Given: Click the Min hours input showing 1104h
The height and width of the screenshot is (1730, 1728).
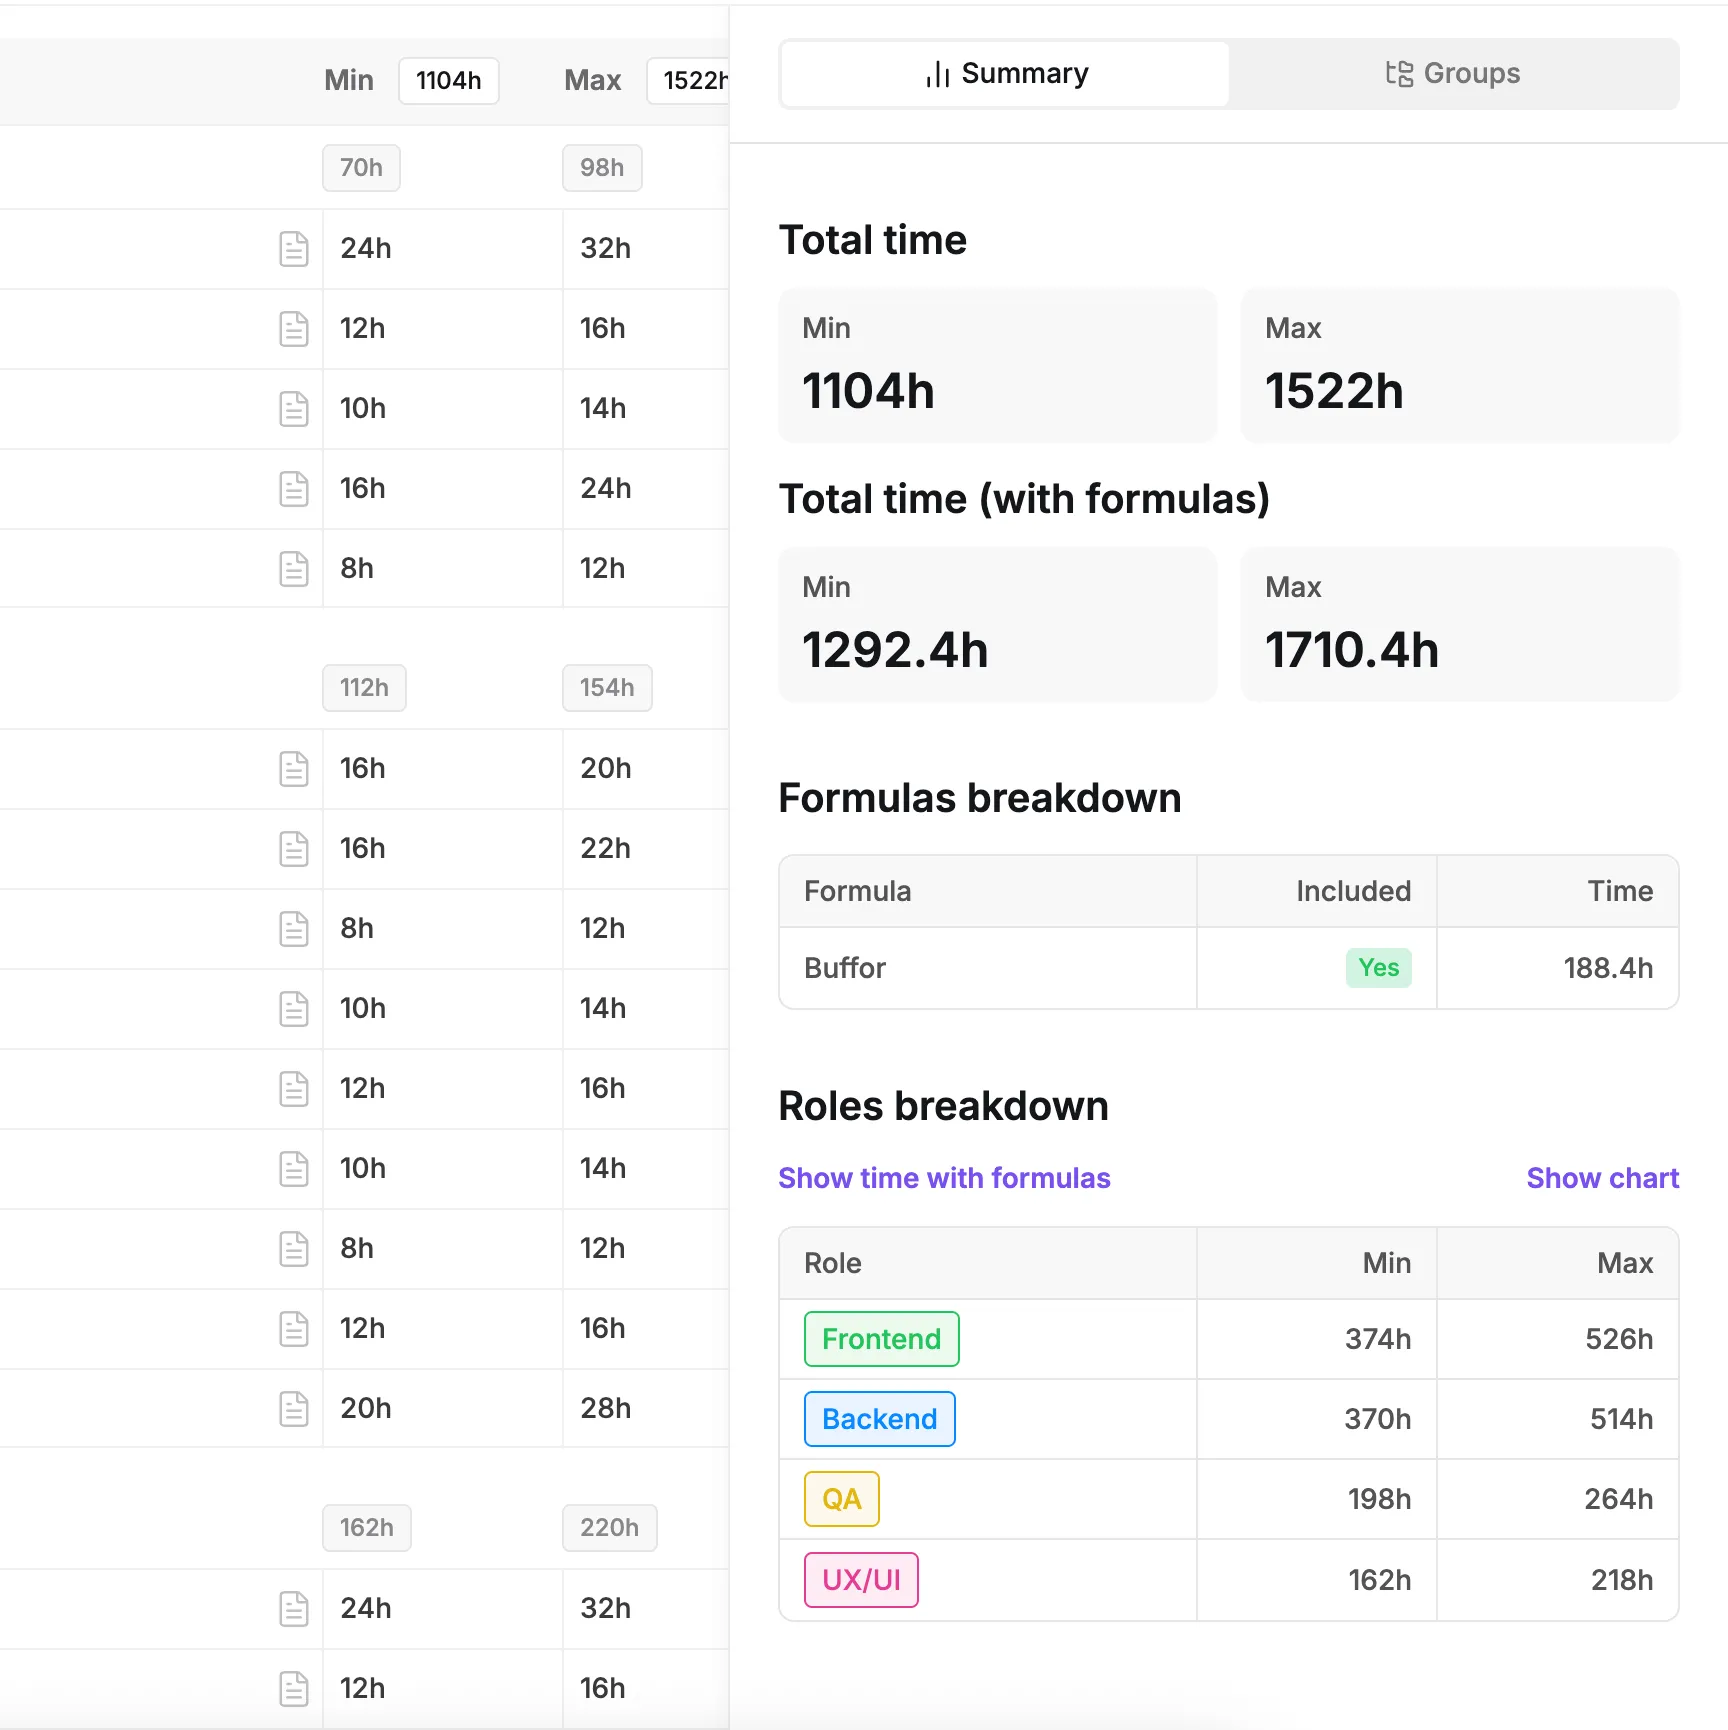Looking at the screenshot, I should [x=448, y=81].
